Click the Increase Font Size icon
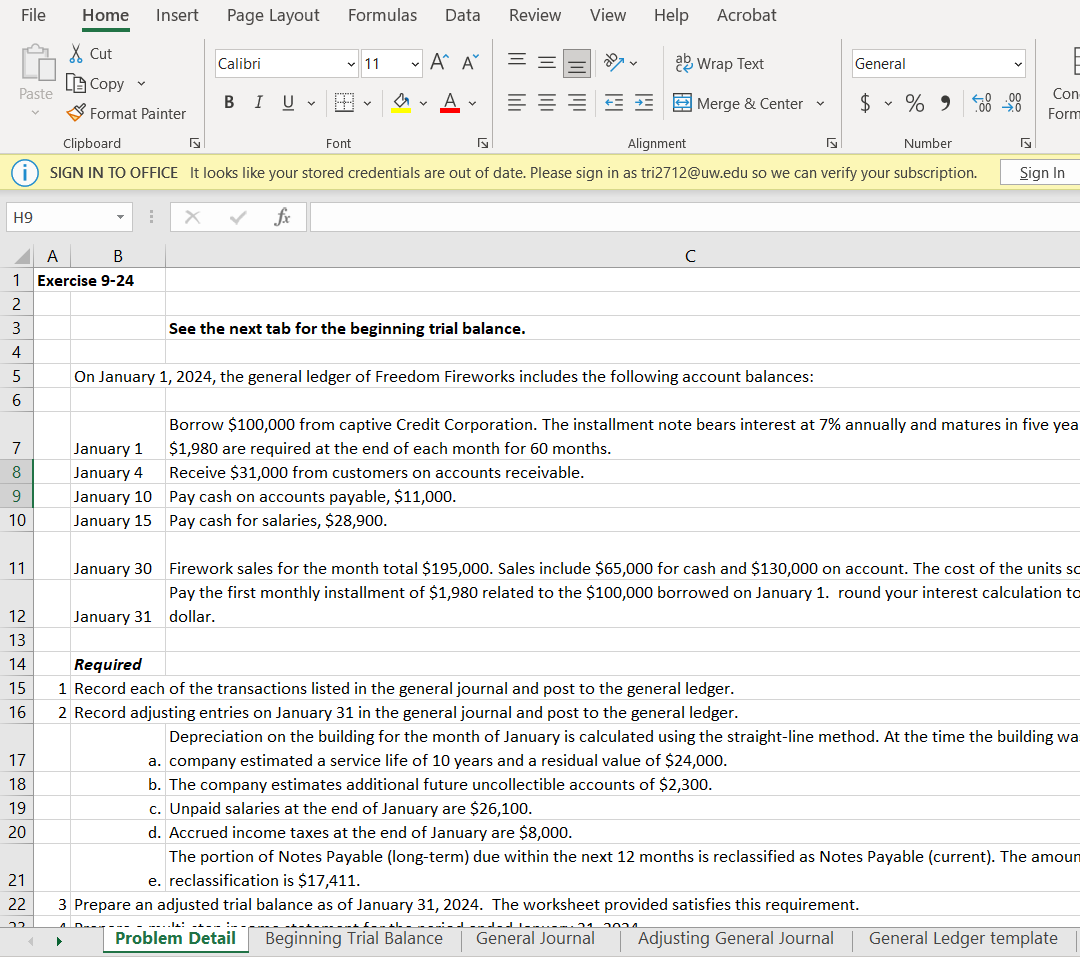Image resolution: width=1080 pixels, height=957 pixels. point(438,61)
